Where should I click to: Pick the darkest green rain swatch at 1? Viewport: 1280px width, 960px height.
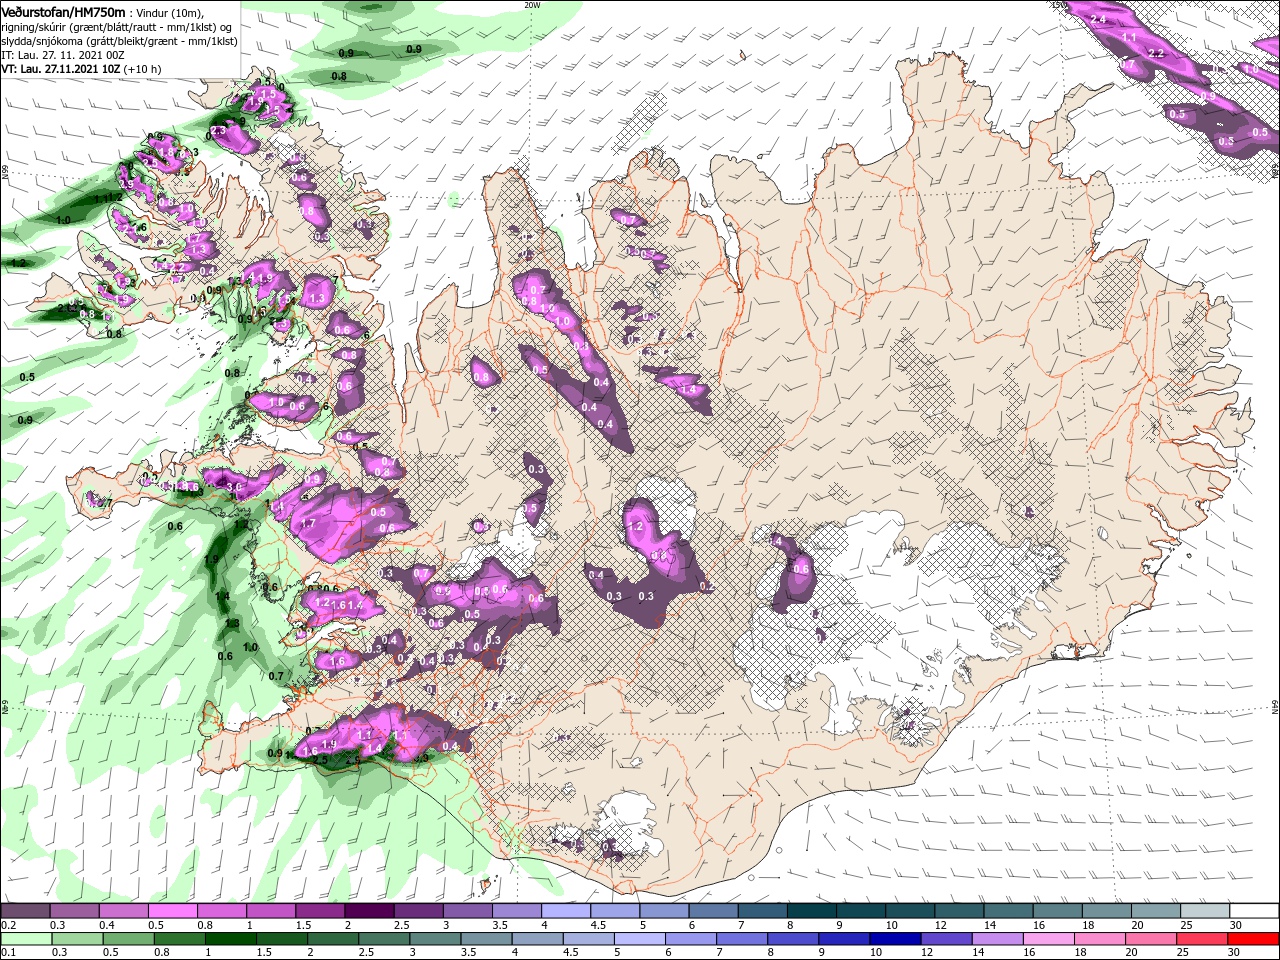(x=231, y=939)
